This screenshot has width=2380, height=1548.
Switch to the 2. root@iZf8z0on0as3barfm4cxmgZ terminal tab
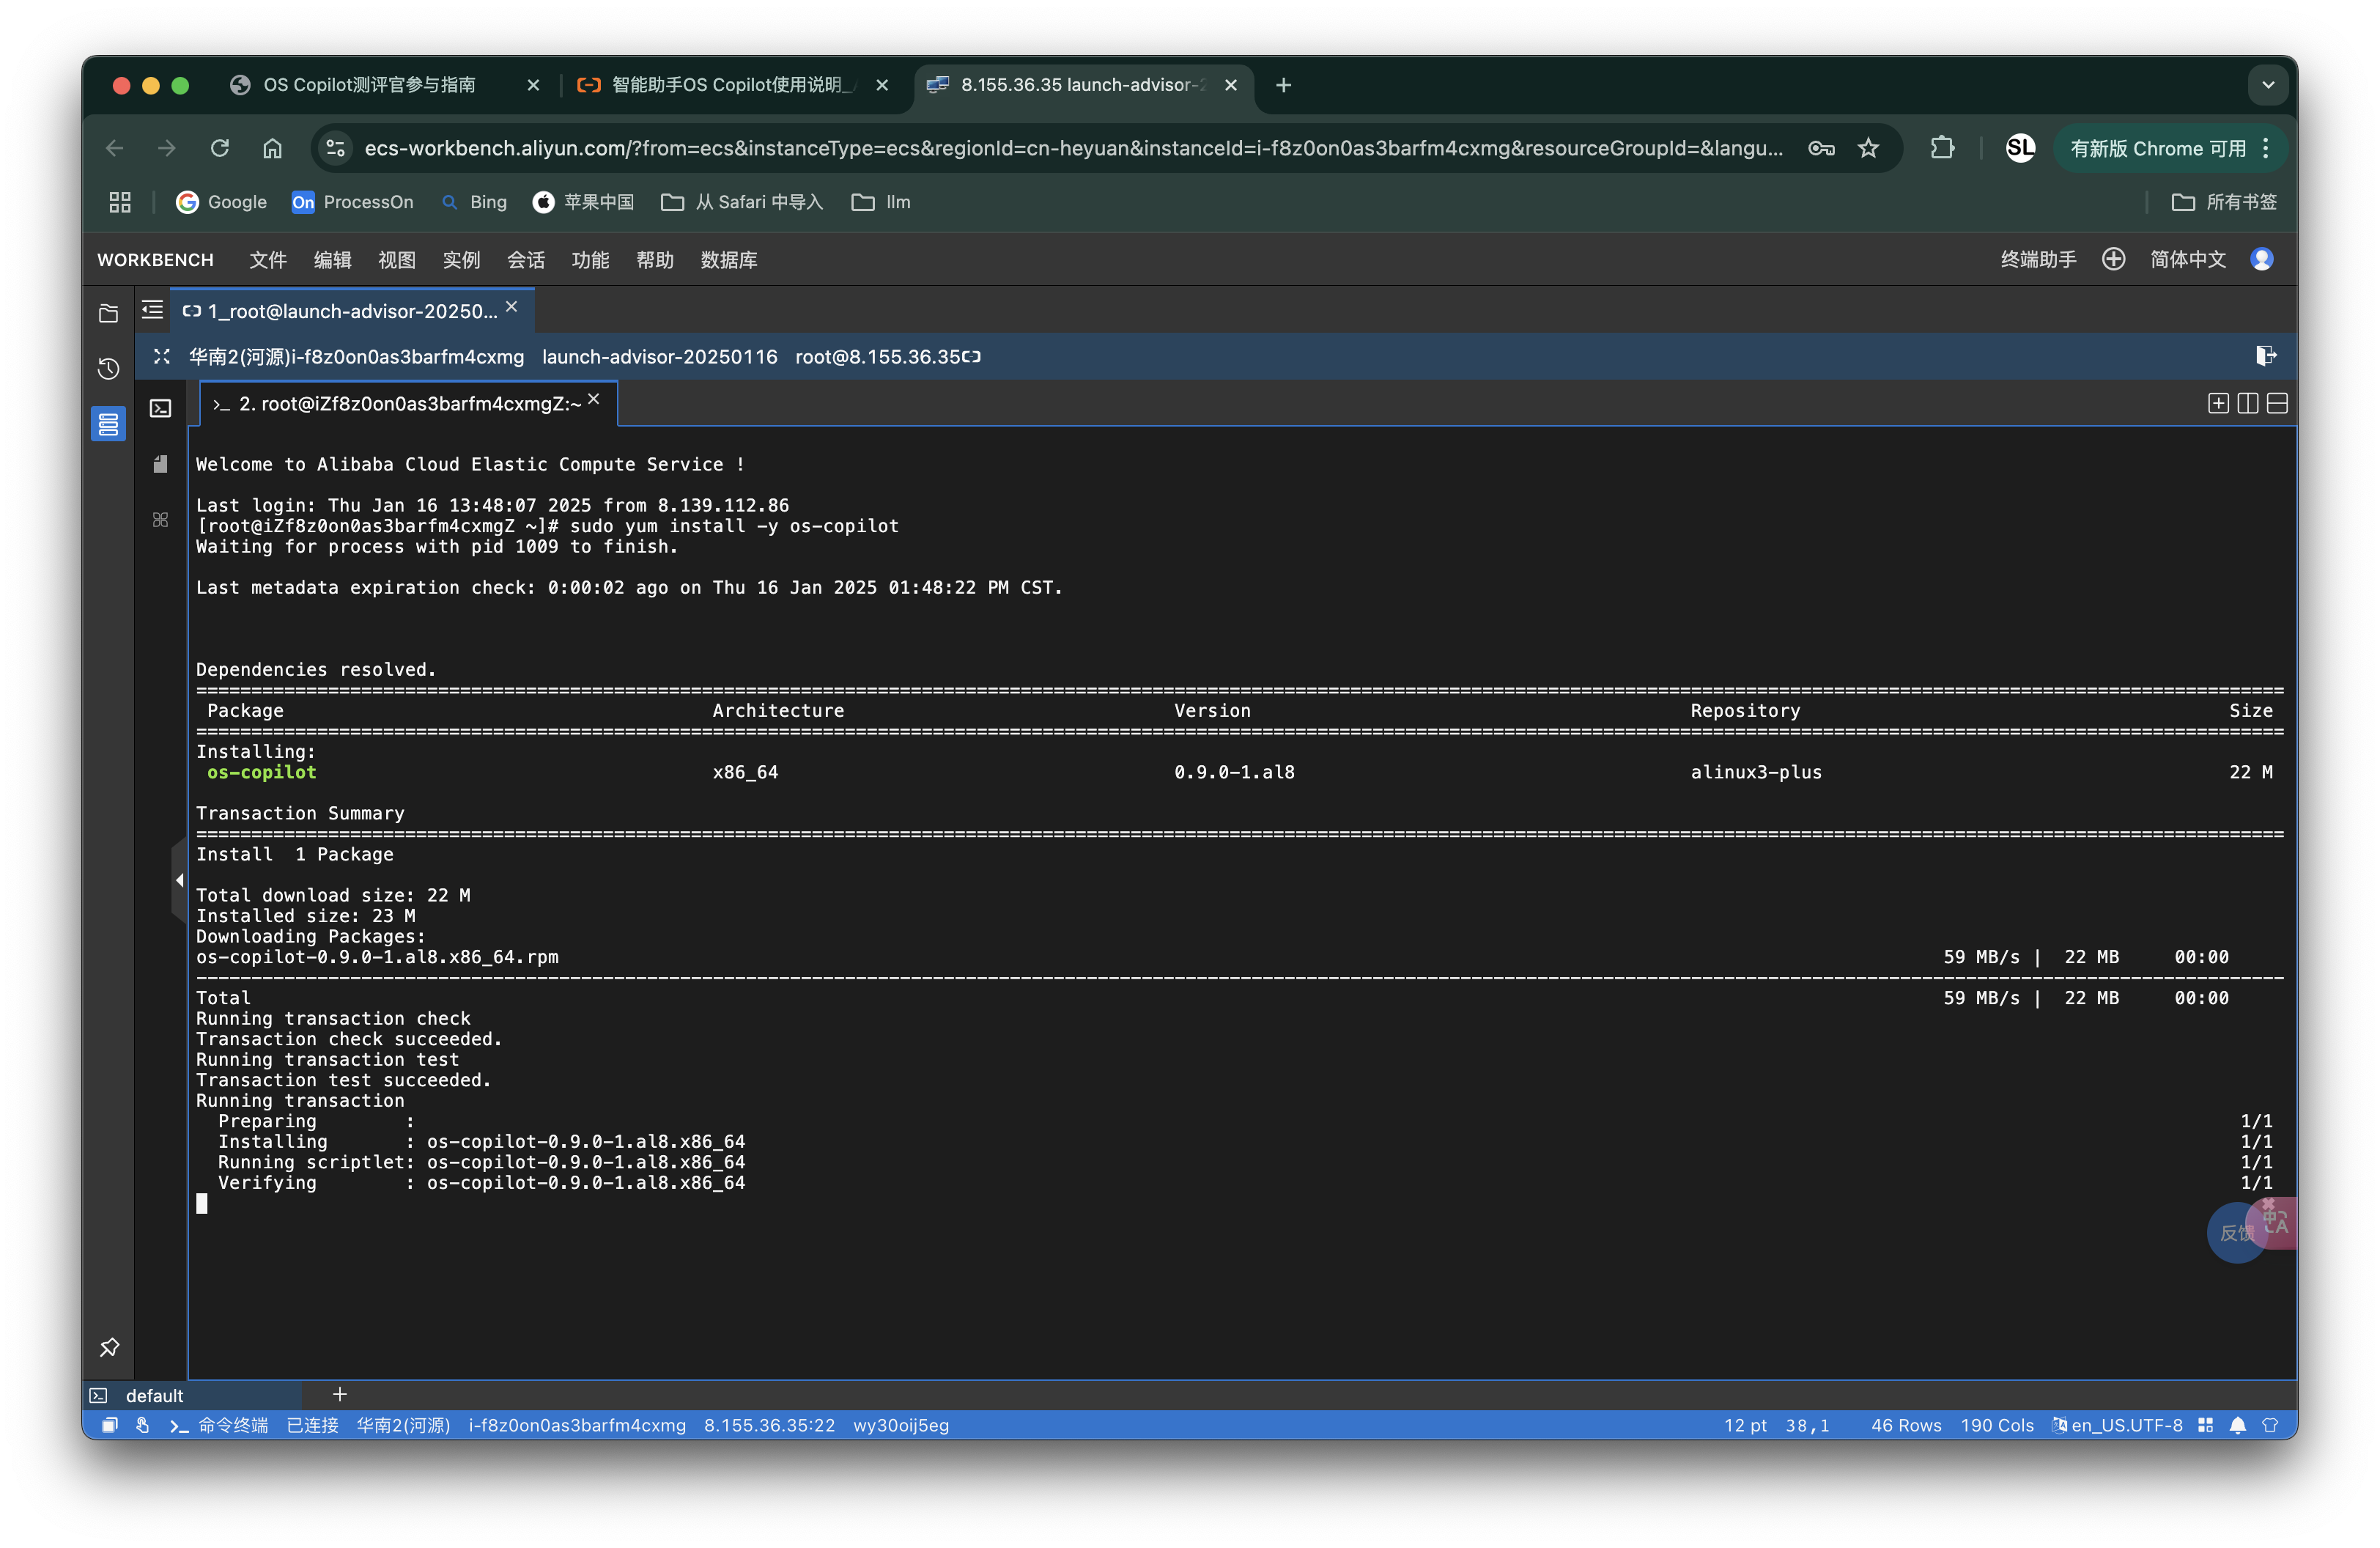[409, 404]
